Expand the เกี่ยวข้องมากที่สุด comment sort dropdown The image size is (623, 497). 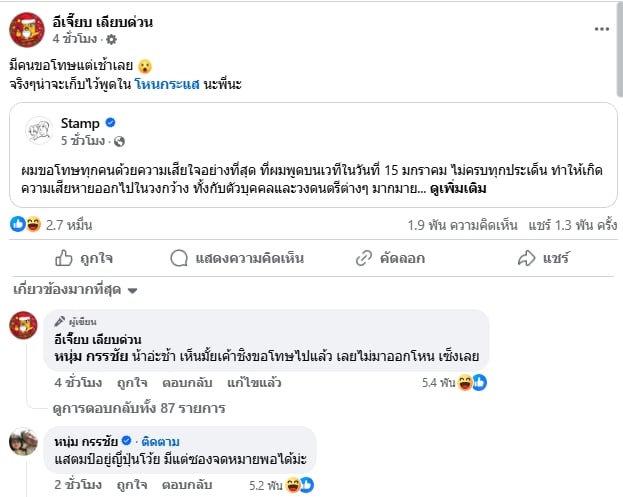pyautogui.click(x=75, y=291)
